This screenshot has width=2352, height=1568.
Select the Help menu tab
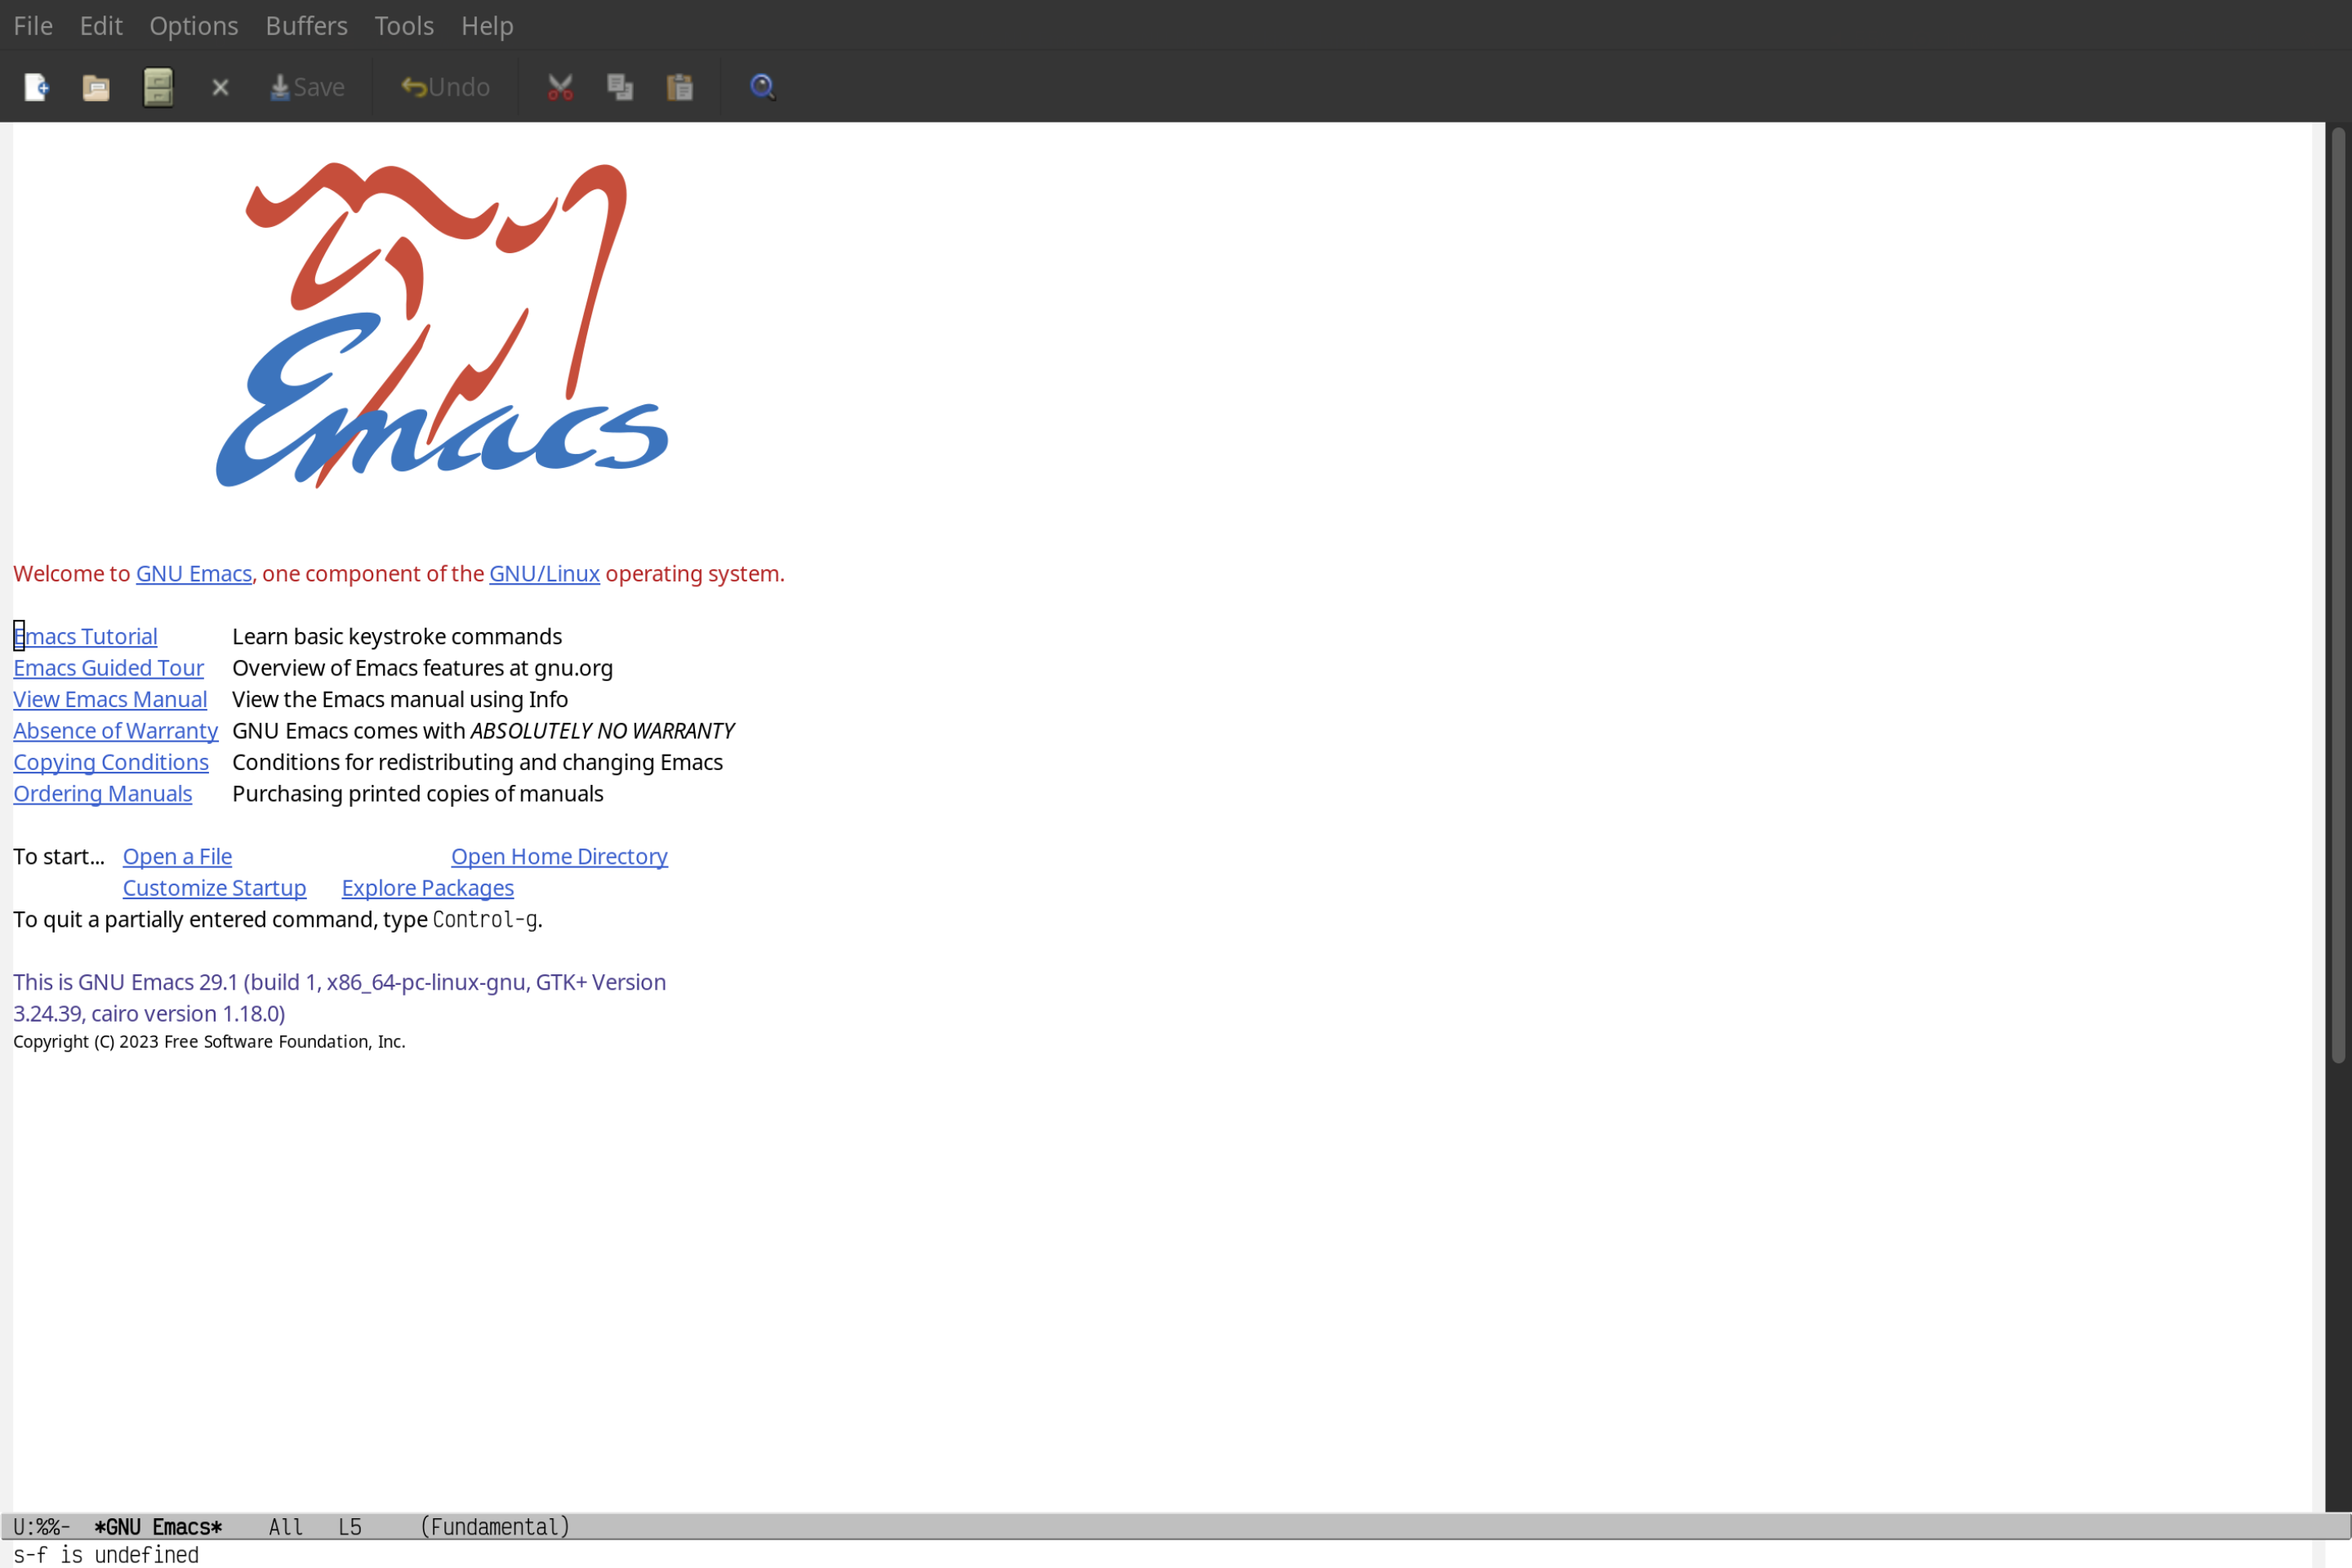click(x=487, y=24)
